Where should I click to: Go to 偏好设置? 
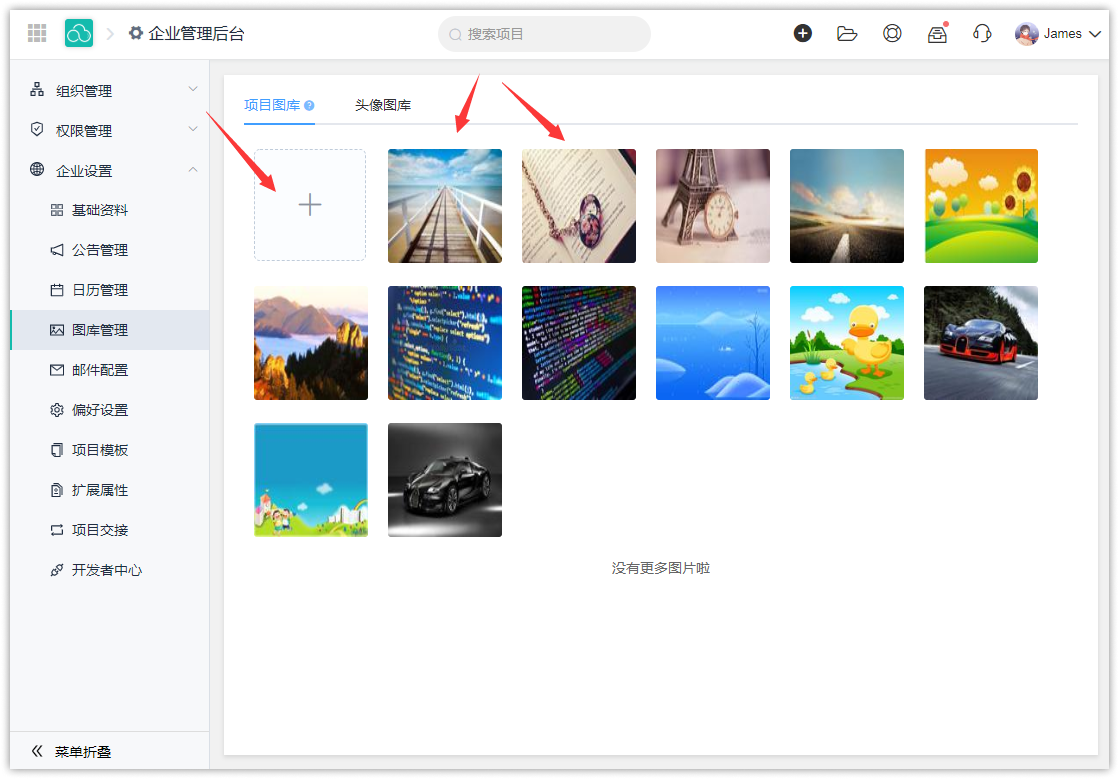click(110, 409)
